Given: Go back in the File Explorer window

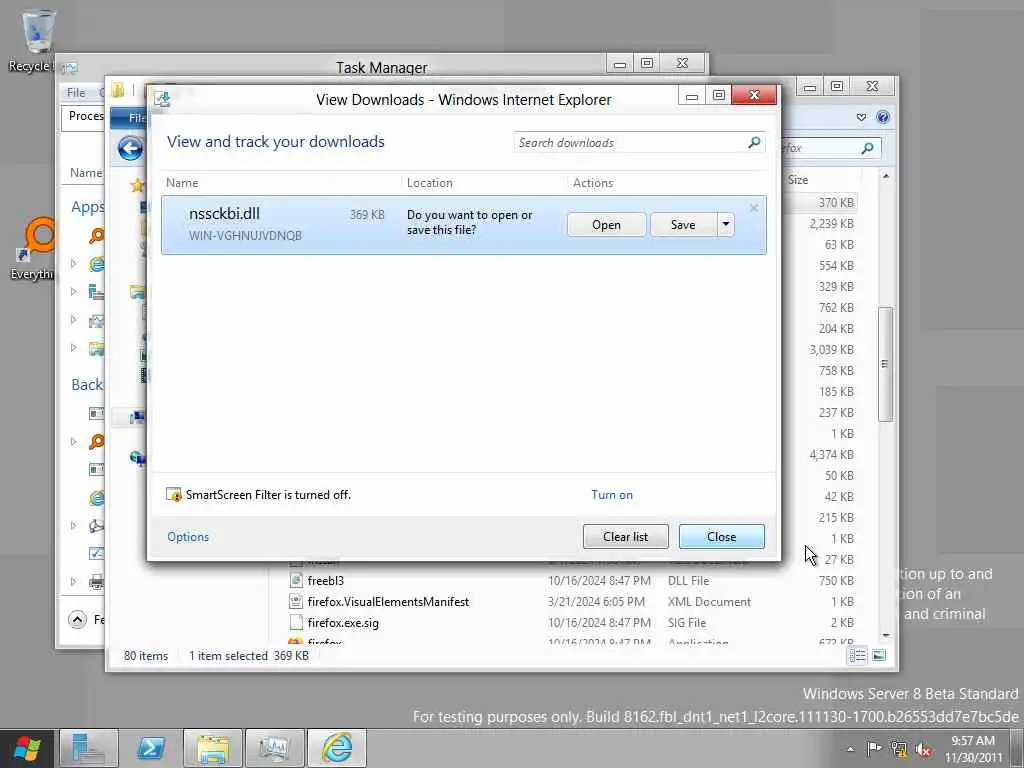Looking at the screenshot, I should click(131, 149).
